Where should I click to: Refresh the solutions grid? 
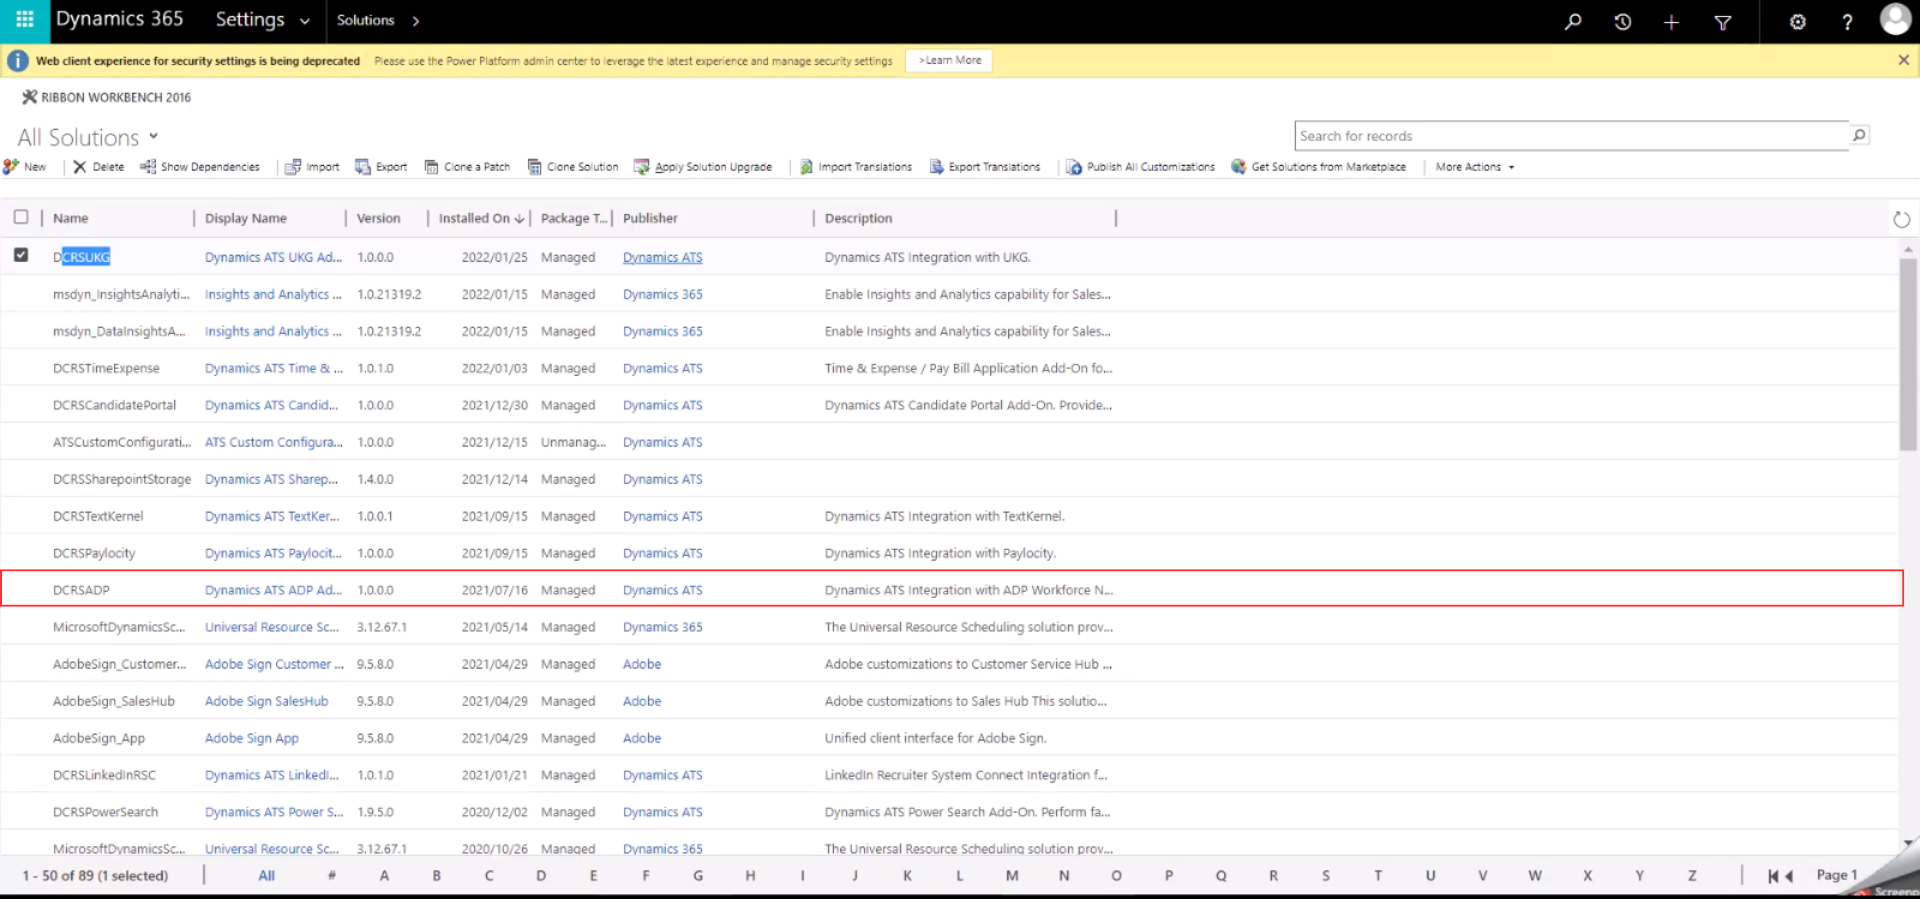[1901, 219]
